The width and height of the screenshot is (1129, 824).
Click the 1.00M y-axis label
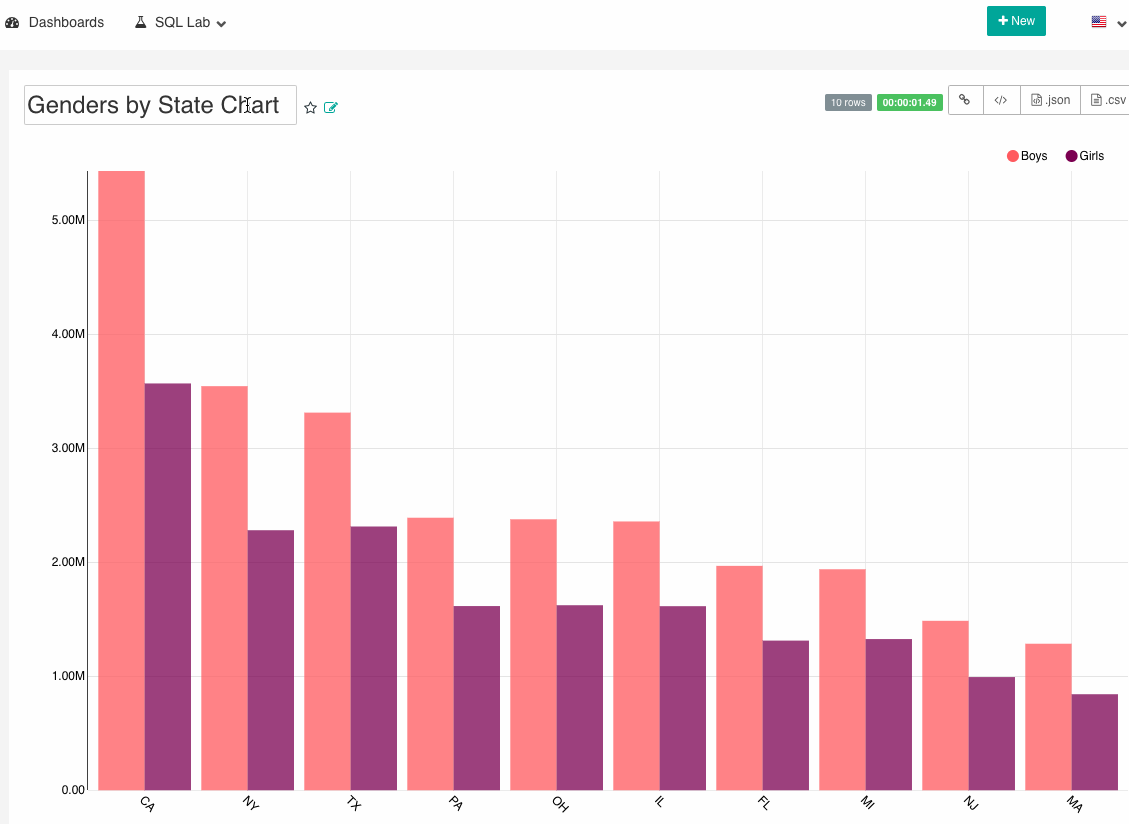[x=68, y=676]
